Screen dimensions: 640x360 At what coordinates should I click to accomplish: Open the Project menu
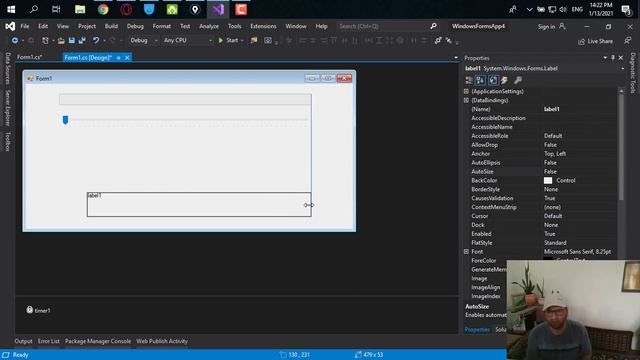(87, 26)
